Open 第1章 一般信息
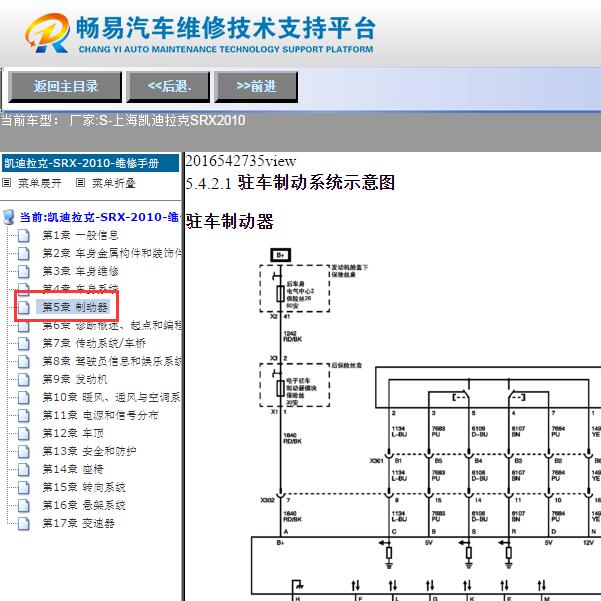601x601 pixels. click(x=80, y=235)
